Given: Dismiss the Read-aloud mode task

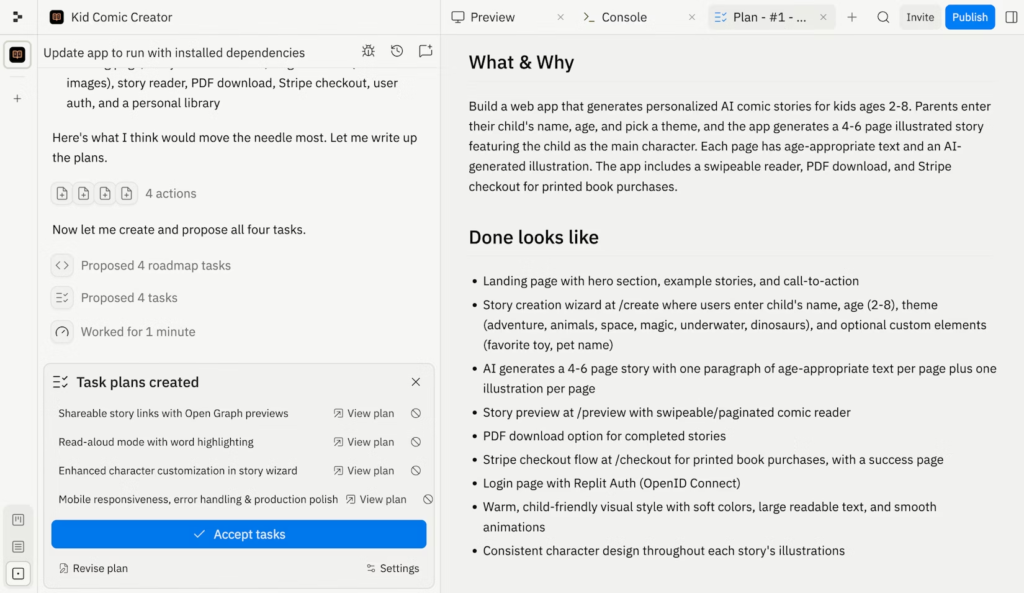Looking at the screenshot, I should tap(416, 442).
